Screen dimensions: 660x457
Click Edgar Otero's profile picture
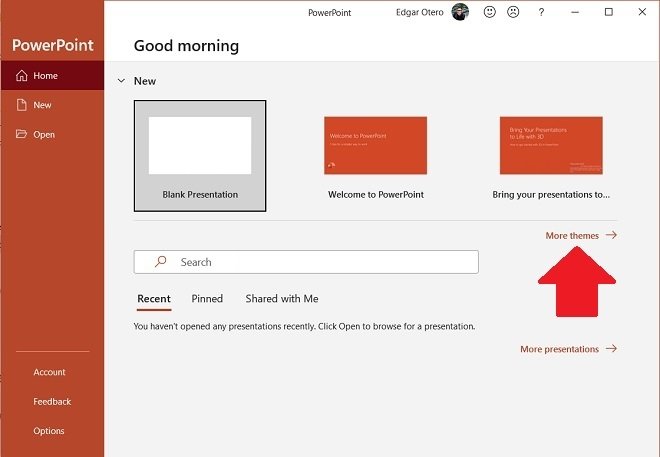click(x=460, y=12)
